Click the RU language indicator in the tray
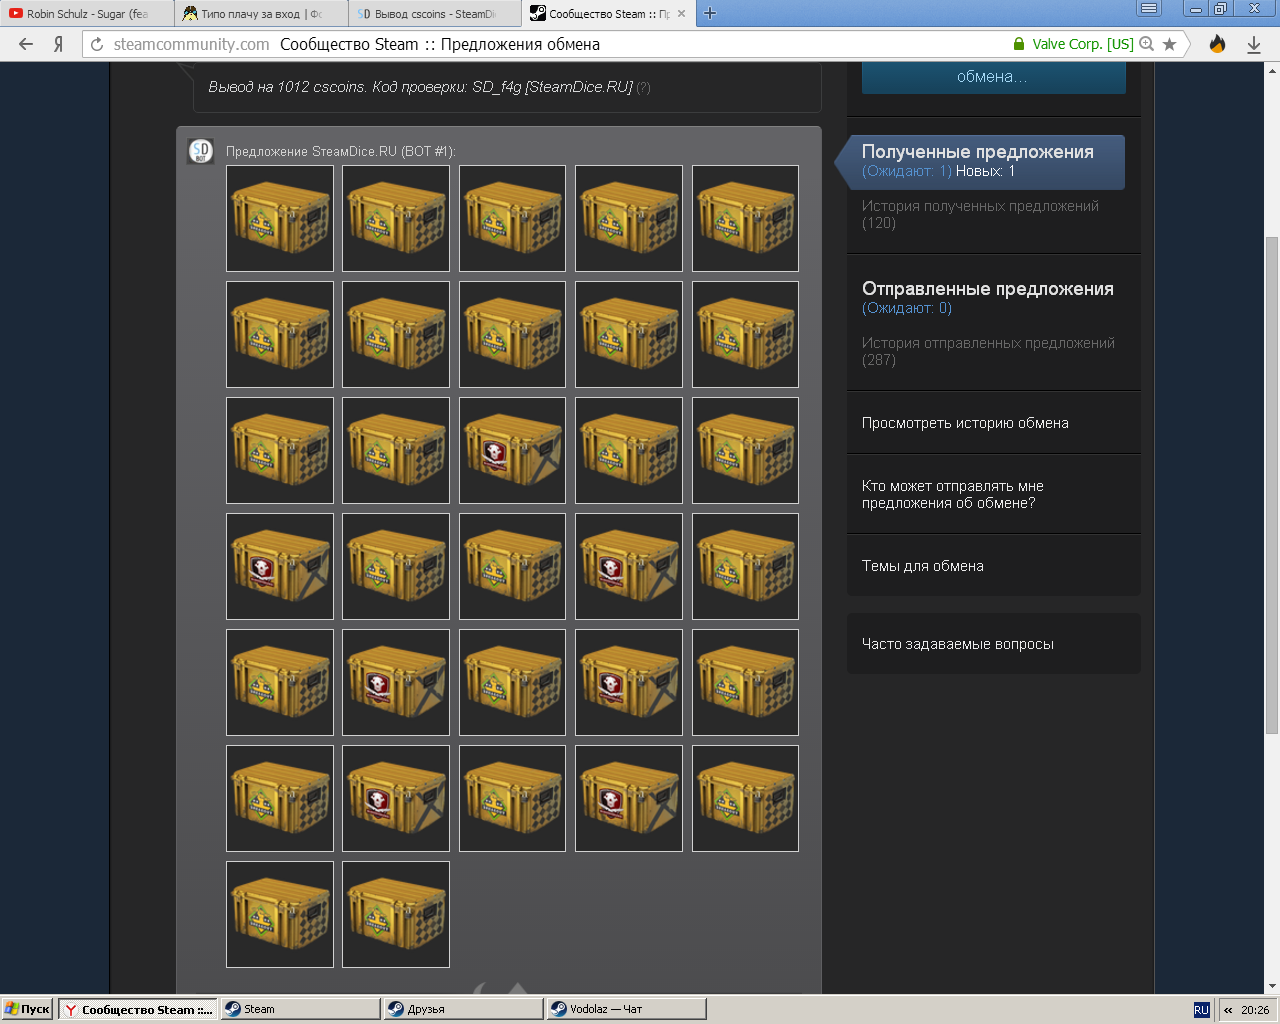This screenshot has height=1024, width=1280. (x=1202, y=1010)
